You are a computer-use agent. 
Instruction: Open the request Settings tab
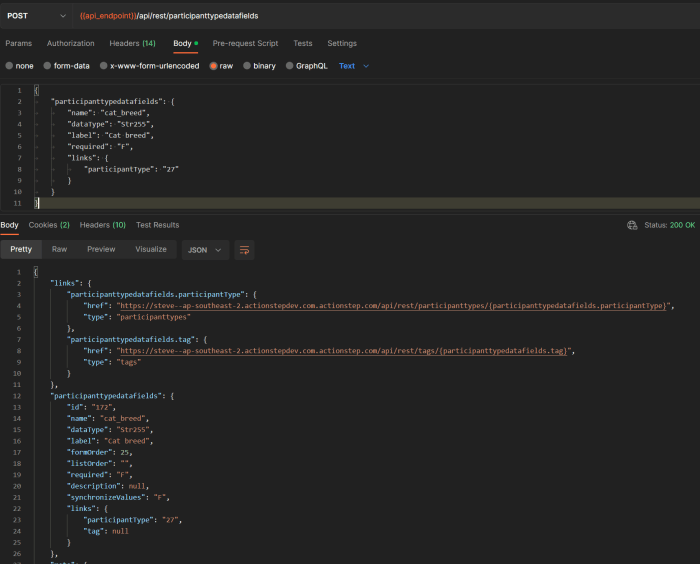[342, 43]
